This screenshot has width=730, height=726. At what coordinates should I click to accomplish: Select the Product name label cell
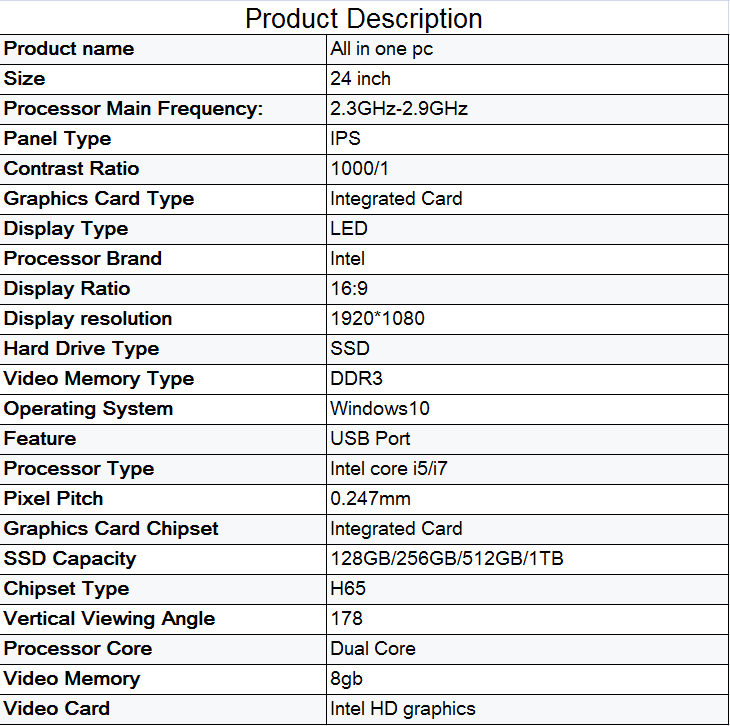163,49
